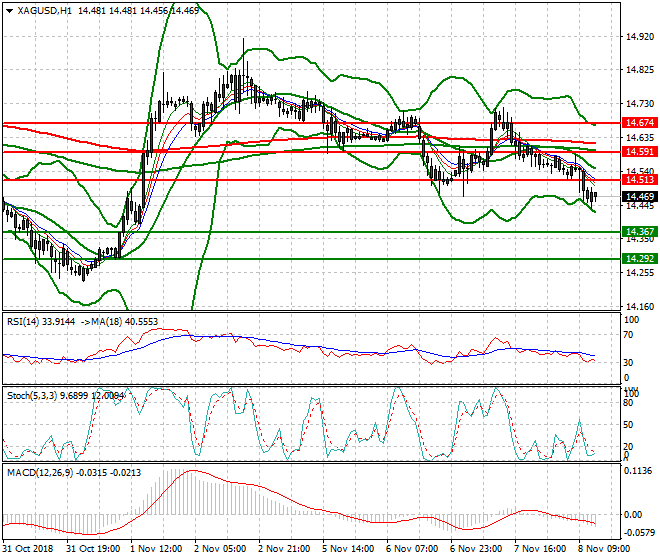660x560 pixels.
Task: Click the 14.674 red resistance price tag
Action: pyautogui.click(x=638, y=123)
